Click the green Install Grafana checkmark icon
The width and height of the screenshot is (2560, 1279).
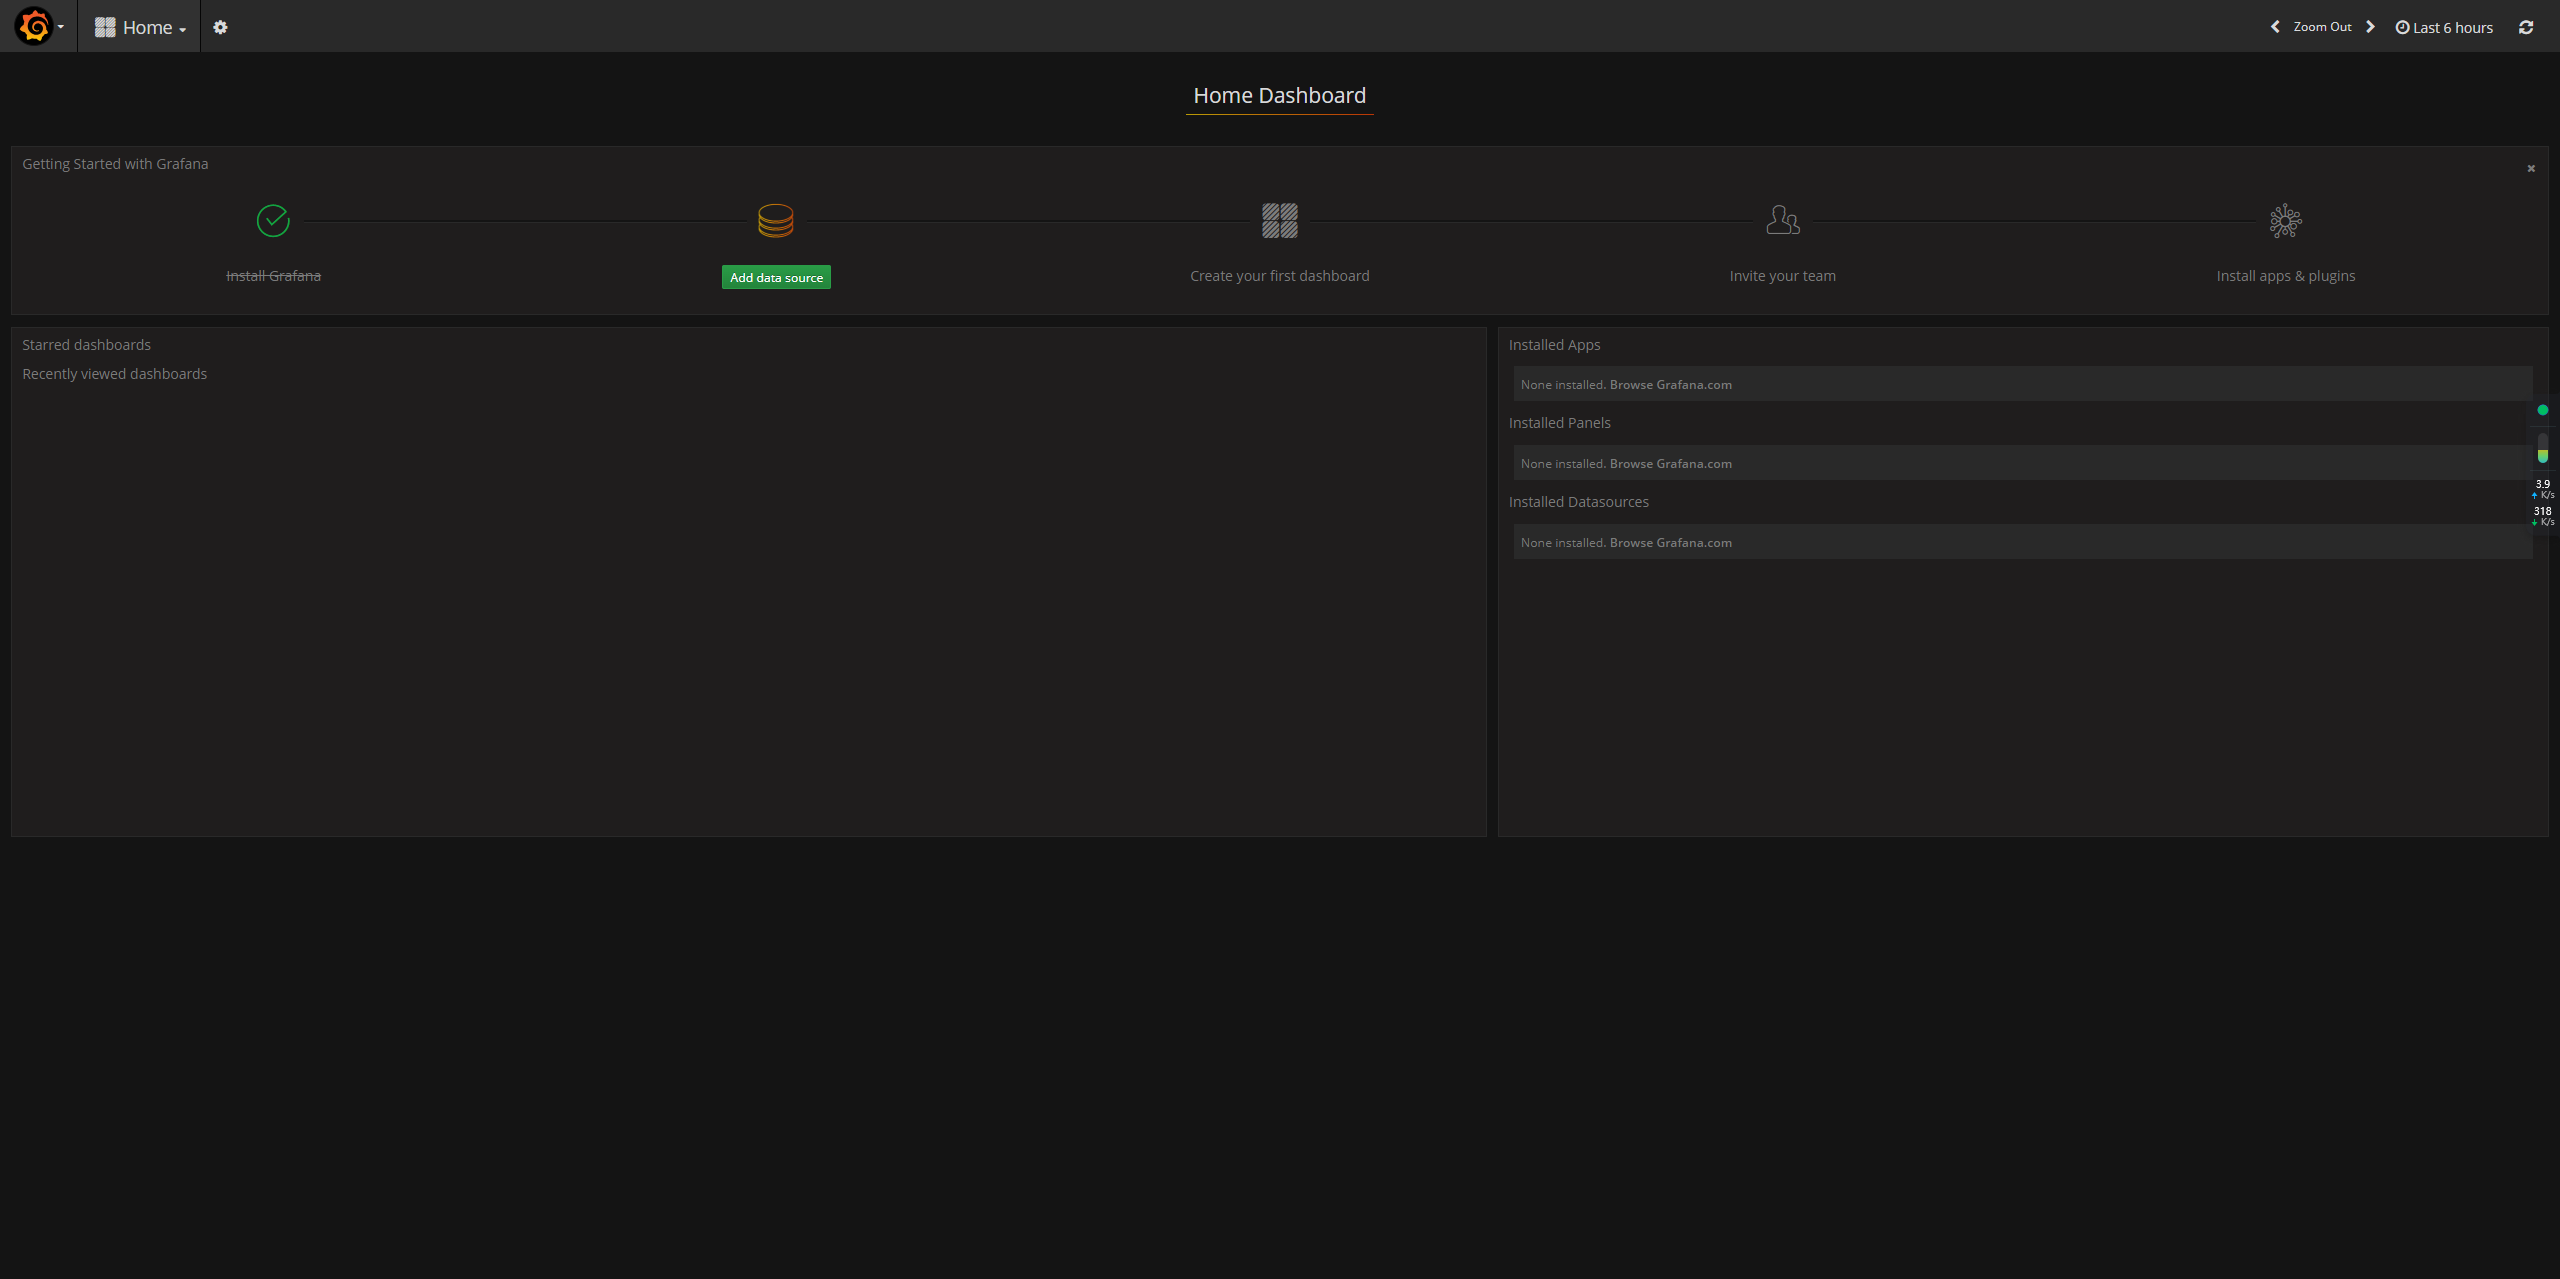tap(273, 220)
